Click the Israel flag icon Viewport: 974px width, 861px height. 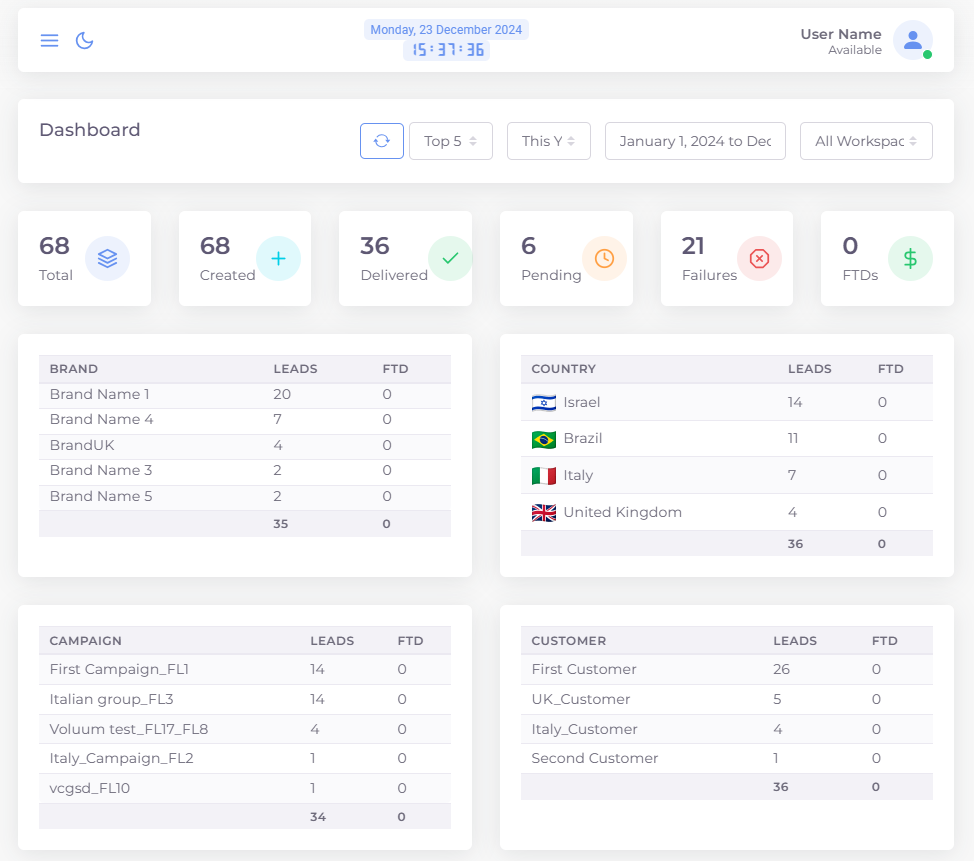tap(544, 403)
